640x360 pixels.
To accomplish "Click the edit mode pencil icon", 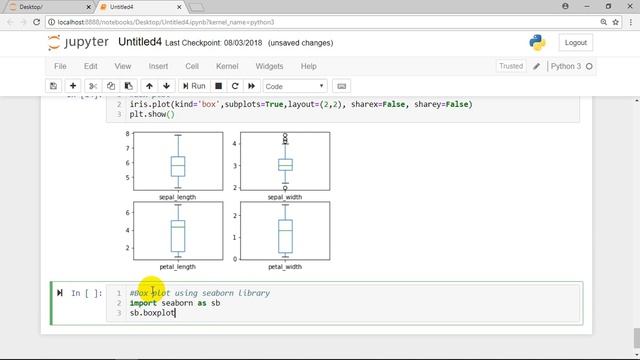I will point(536,67).
